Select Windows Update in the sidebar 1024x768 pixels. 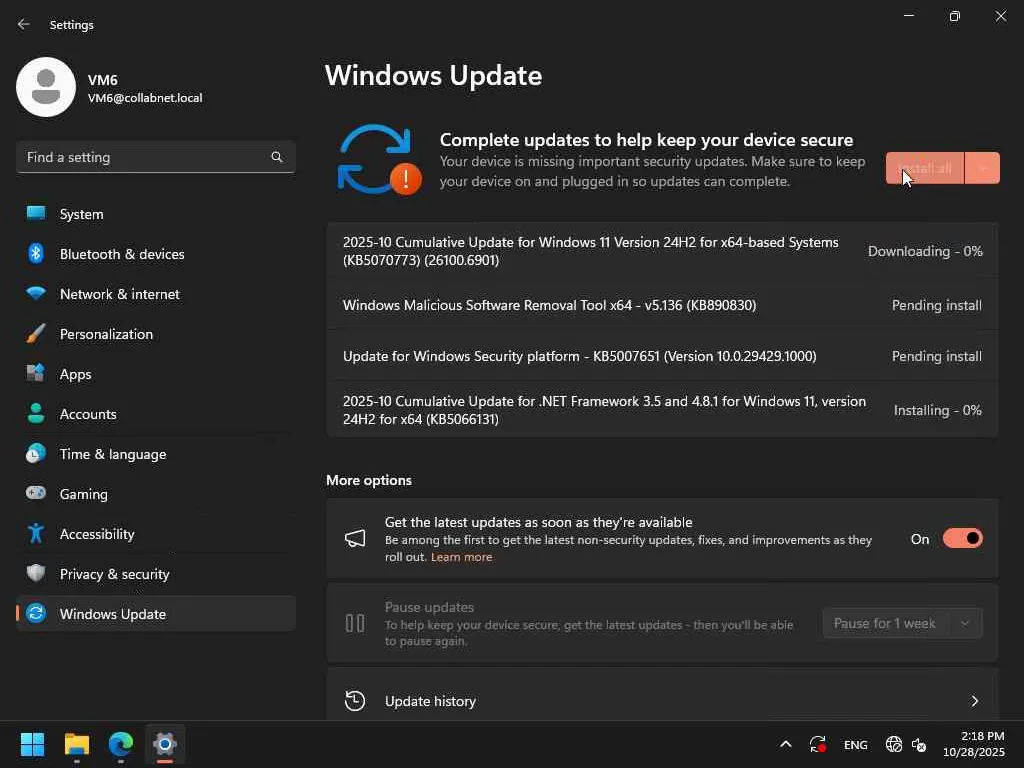155,614
